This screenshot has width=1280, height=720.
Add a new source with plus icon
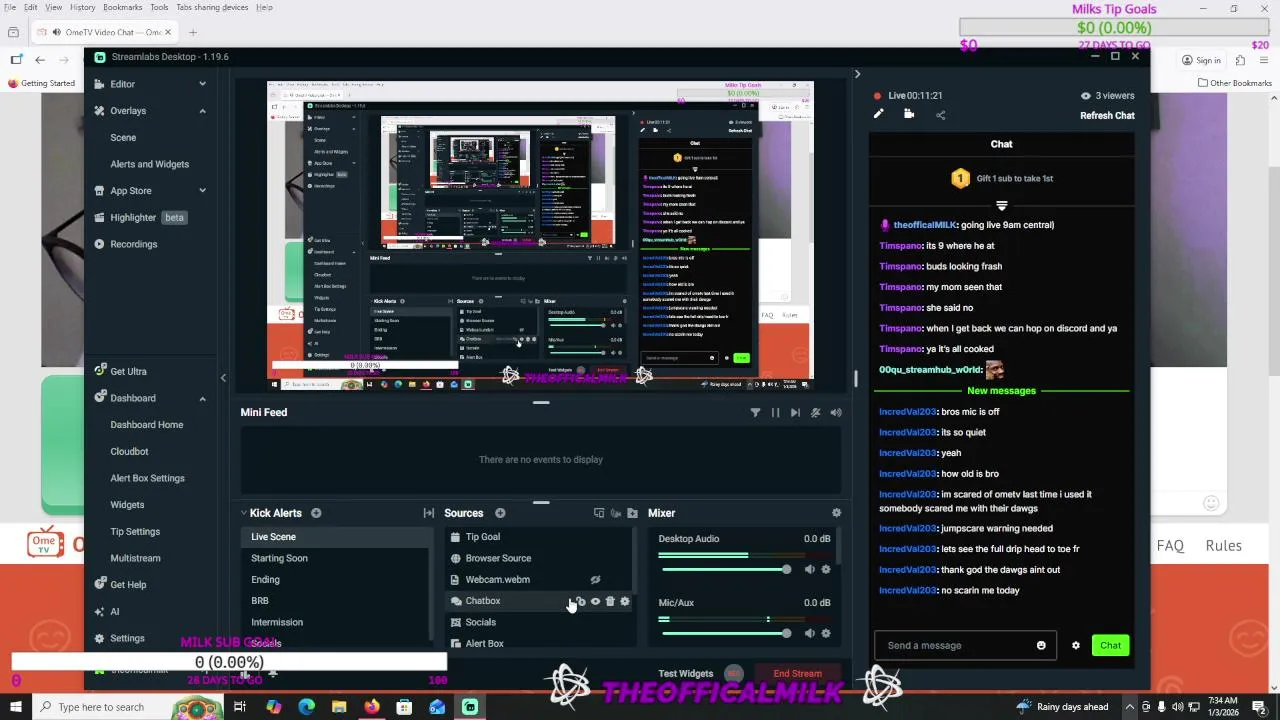pyautogui.click(x=500, y=513)
